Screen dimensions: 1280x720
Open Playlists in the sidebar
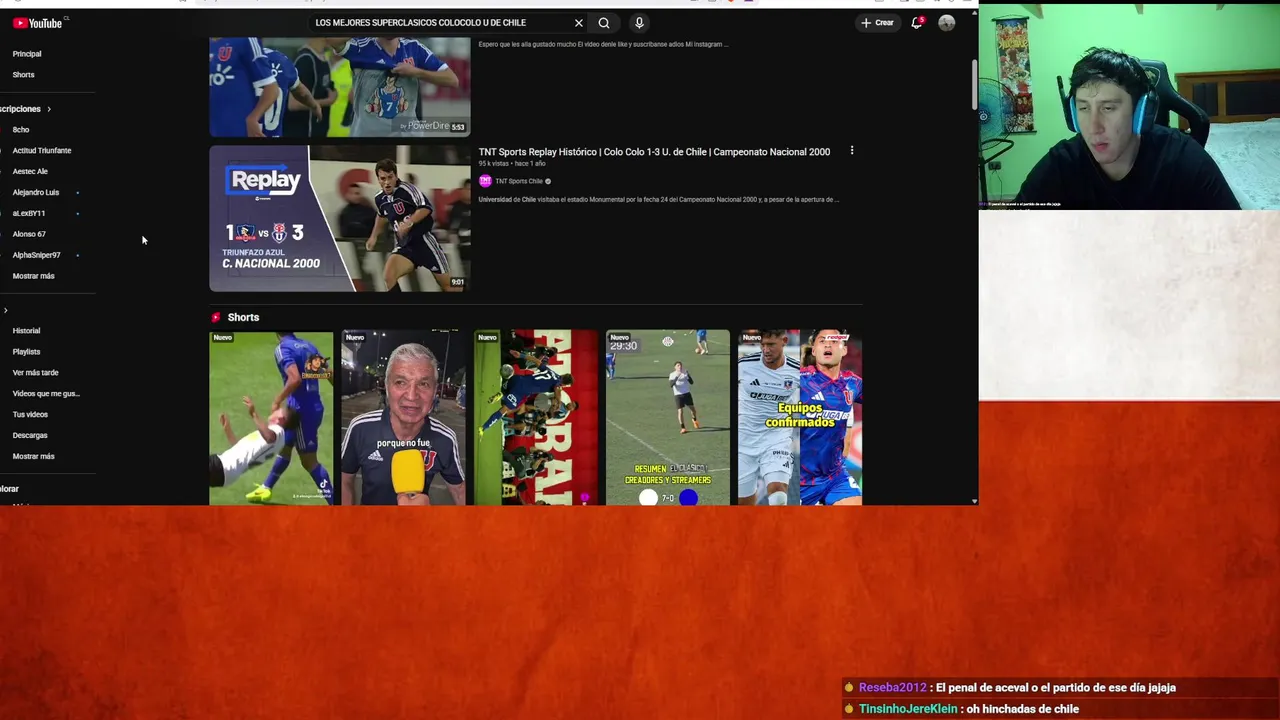click(27, 352)
